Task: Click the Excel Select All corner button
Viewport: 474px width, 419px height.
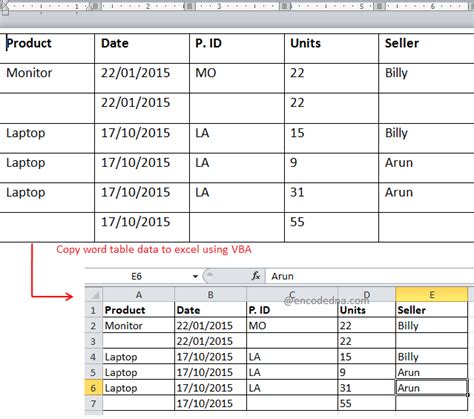Action: click(95, 295)
